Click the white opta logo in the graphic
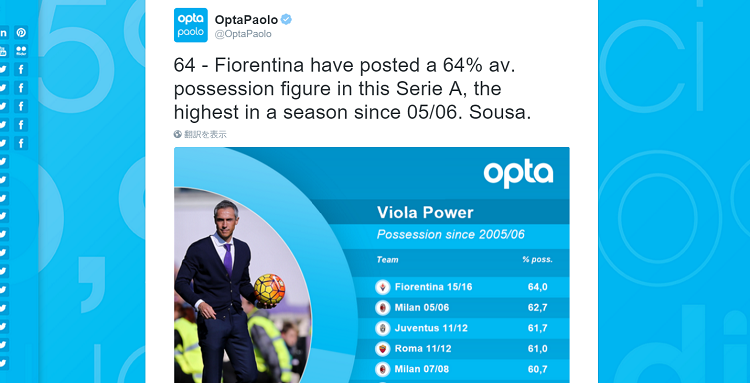The image size is (750, 383). pyautogui.click(x=518, y=175)
